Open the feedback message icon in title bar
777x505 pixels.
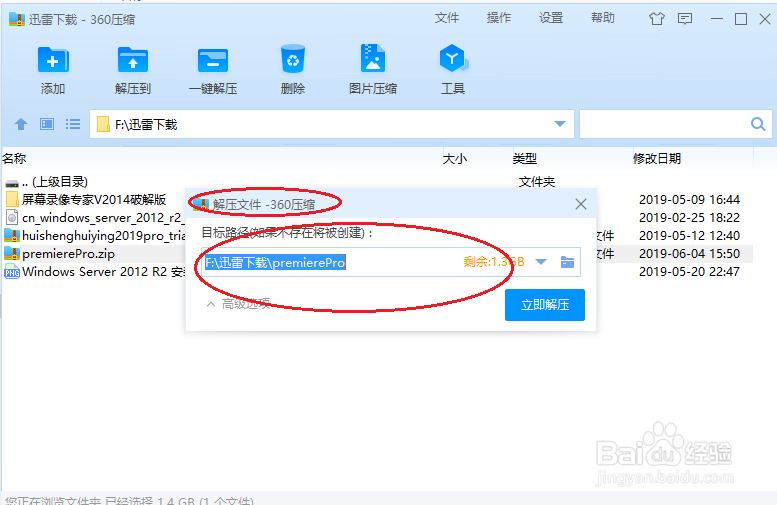point(685,19)
